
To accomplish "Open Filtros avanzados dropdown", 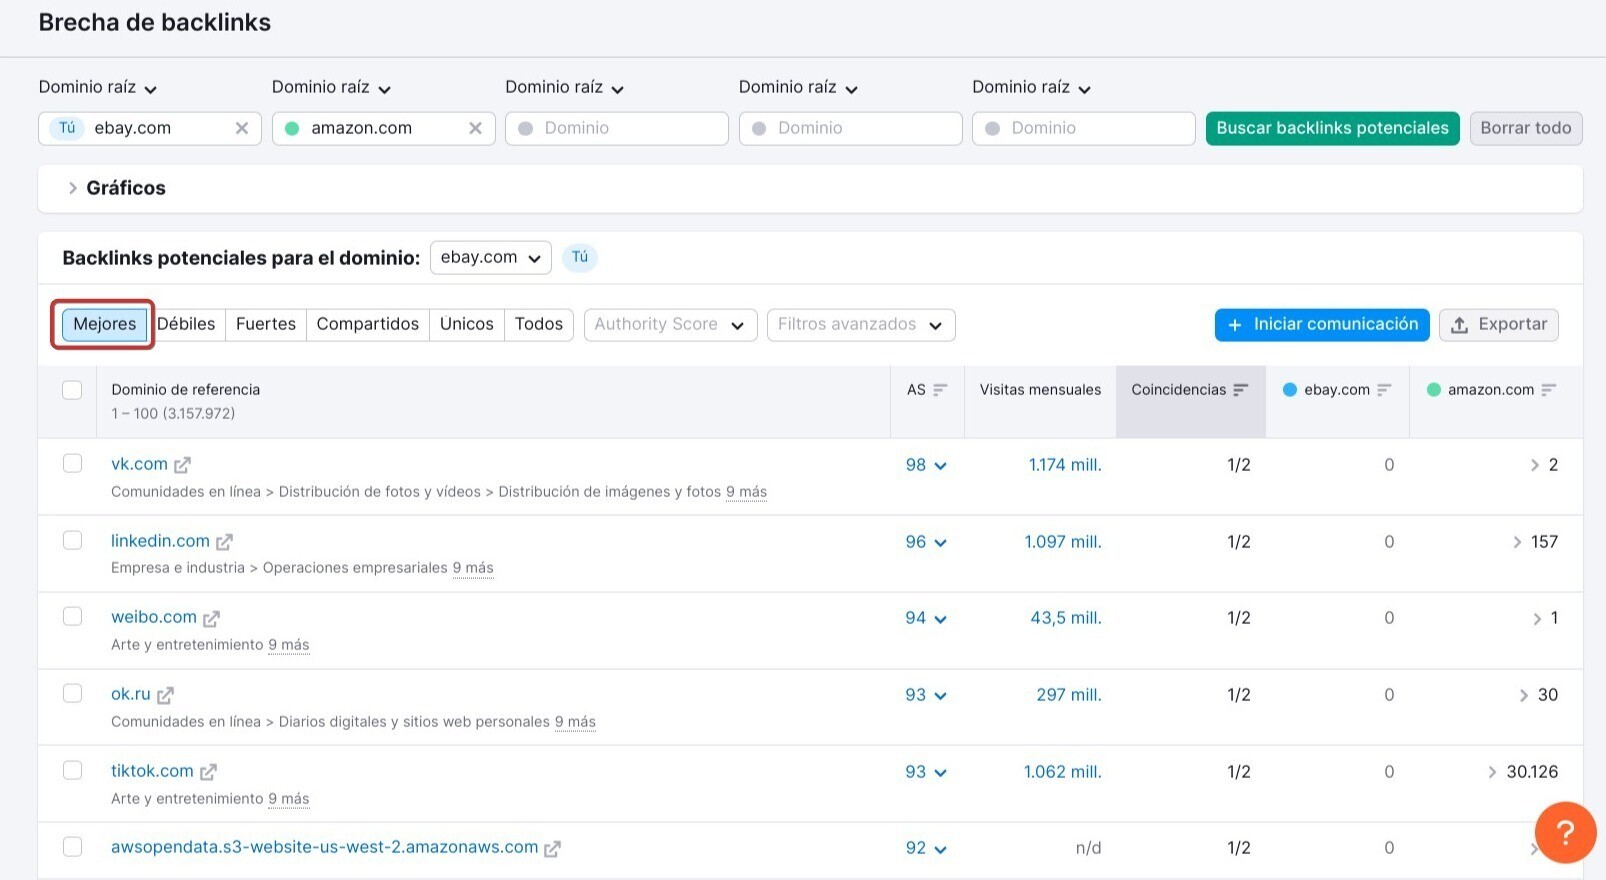I will [x=861, y=324].
